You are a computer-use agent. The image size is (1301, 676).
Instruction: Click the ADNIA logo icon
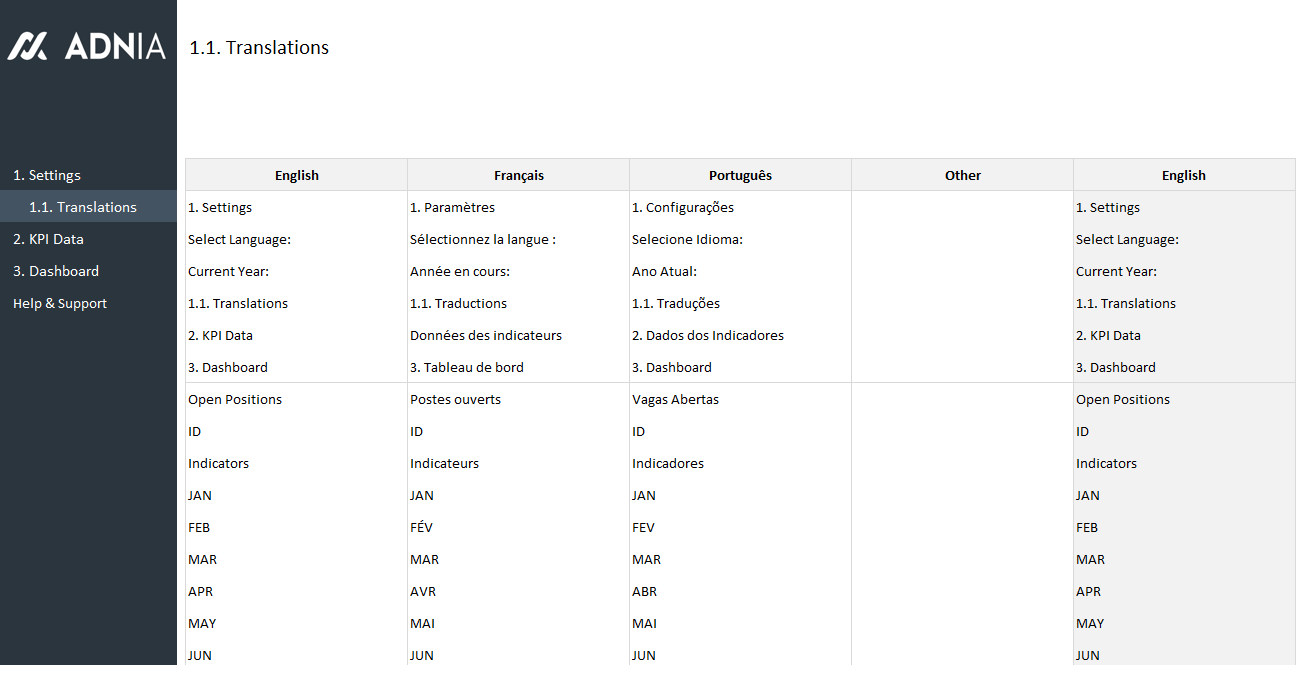coord(27,46)
